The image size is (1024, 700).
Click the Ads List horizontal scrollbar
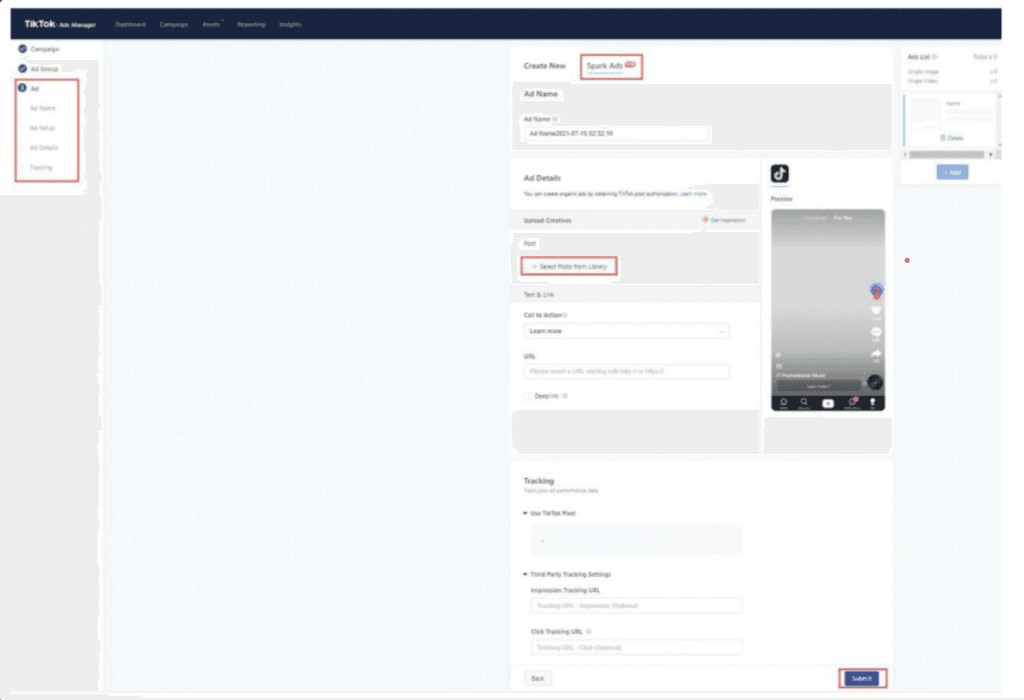pos(949,154)
